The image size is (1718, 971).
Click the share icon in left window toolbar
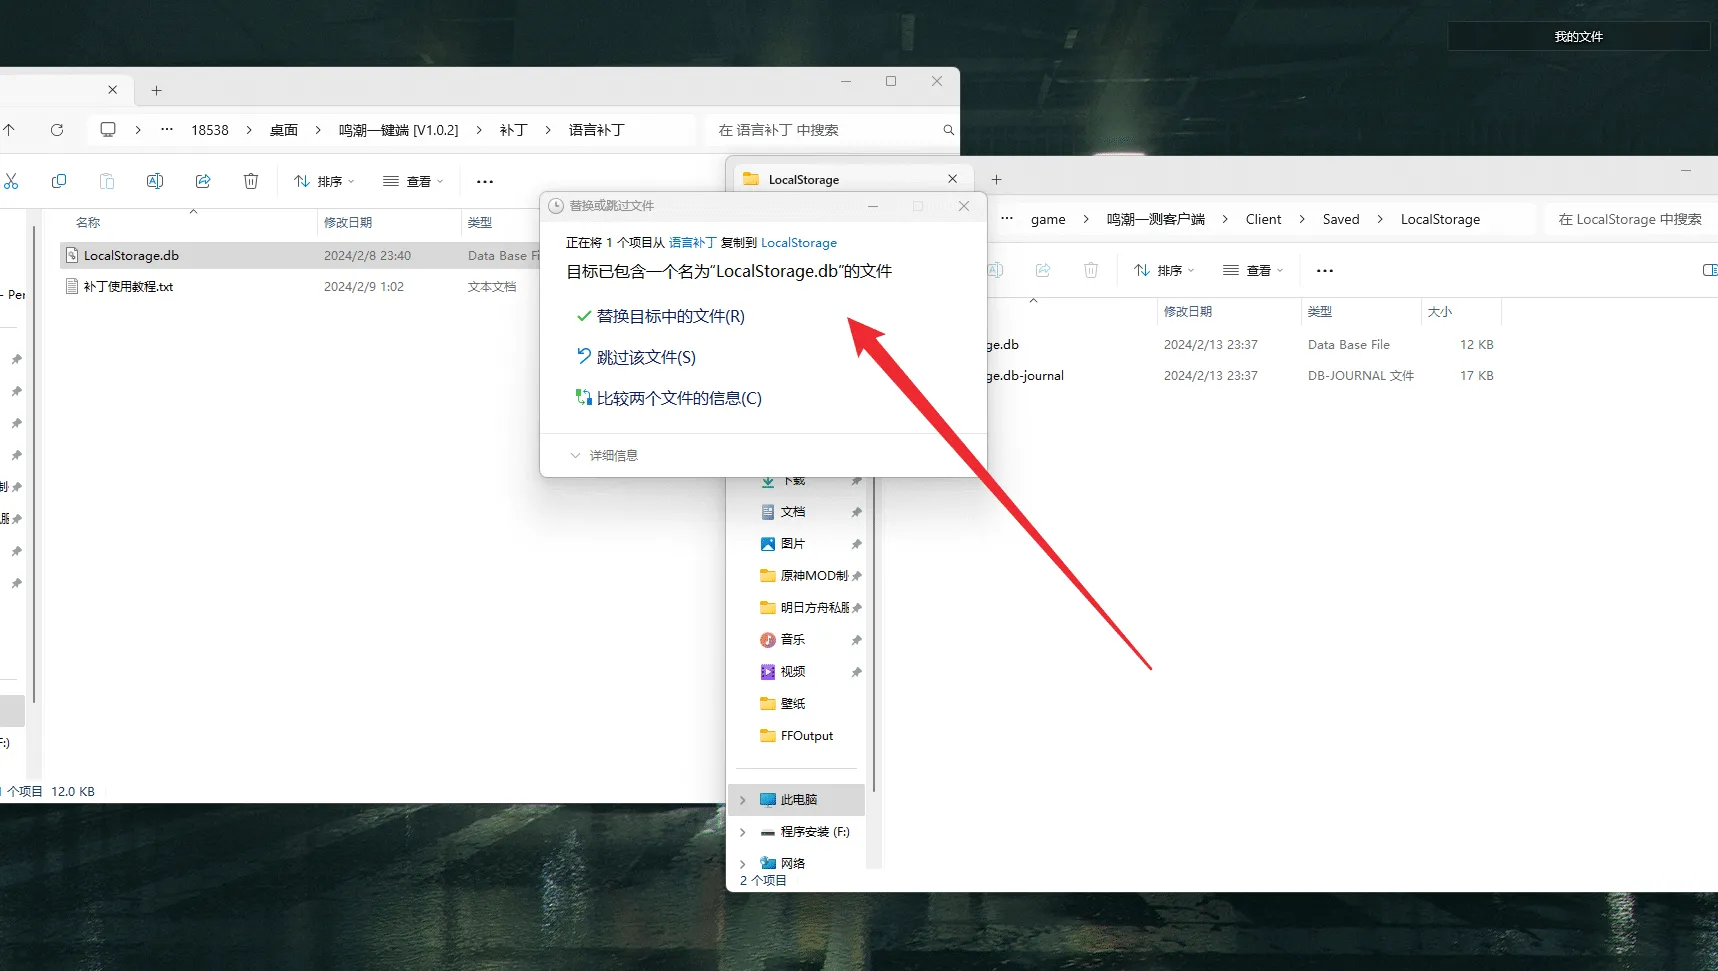coord(203,181)
